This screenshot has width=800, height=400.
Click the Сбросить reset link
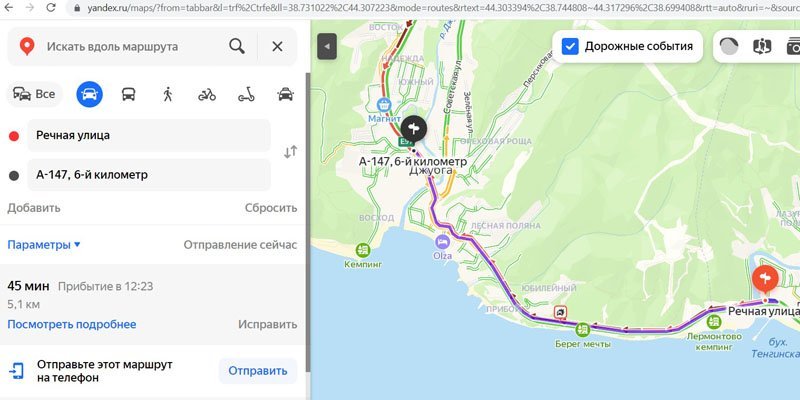click(x=271, y=208)
